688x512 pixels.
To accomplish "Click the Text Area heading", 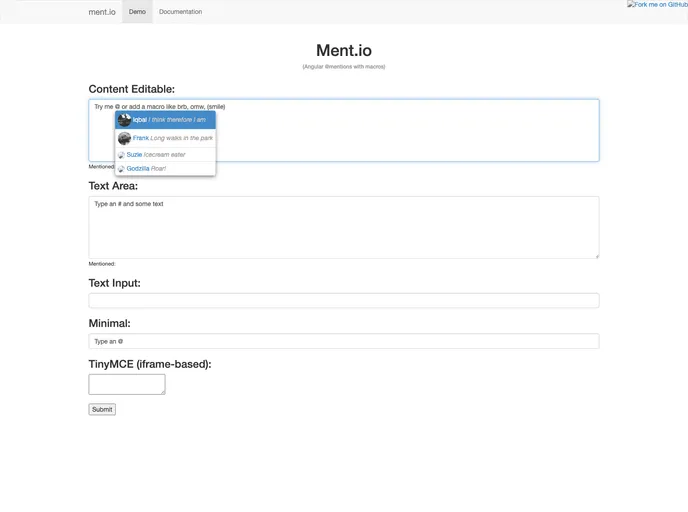I will click(x=113, y=186).
